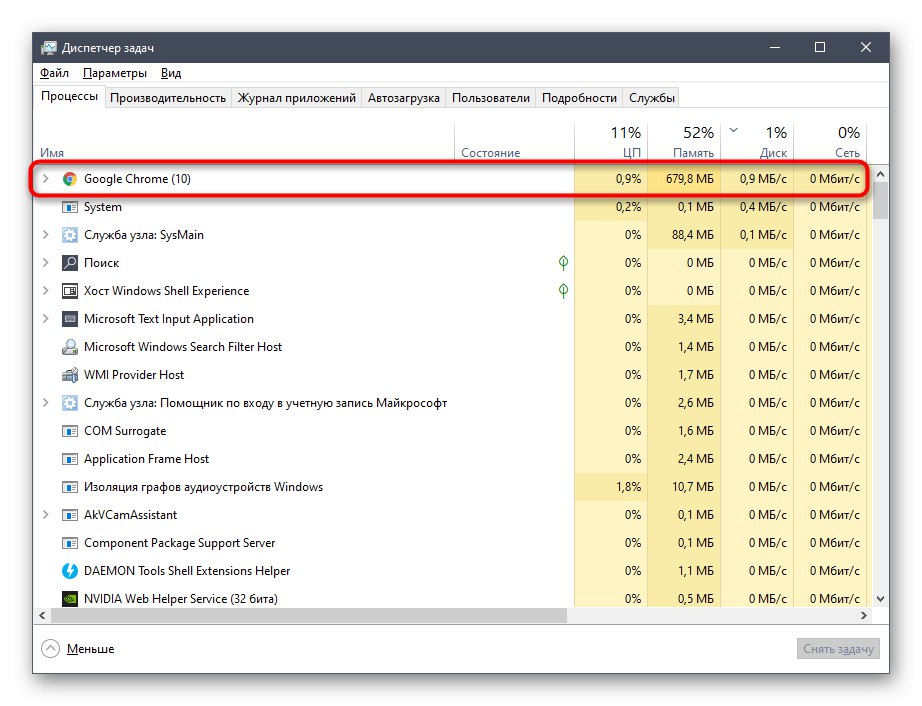922x706 pixels.
Task: Open the Параметры menu
Action: pyautogui.click(x=115, y=73)
